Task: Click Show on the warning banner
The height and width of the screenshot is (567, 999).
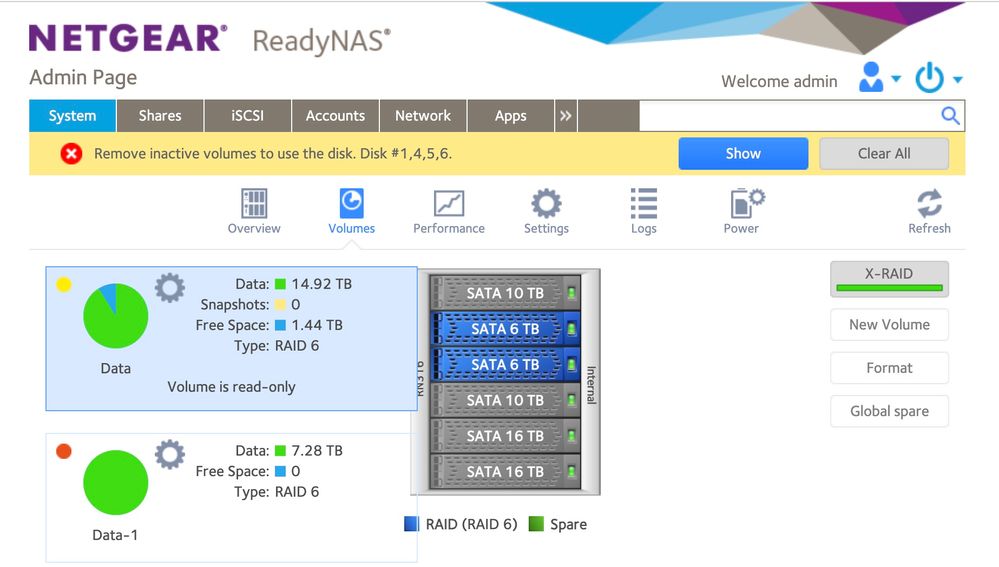Action: pos(743,154)
